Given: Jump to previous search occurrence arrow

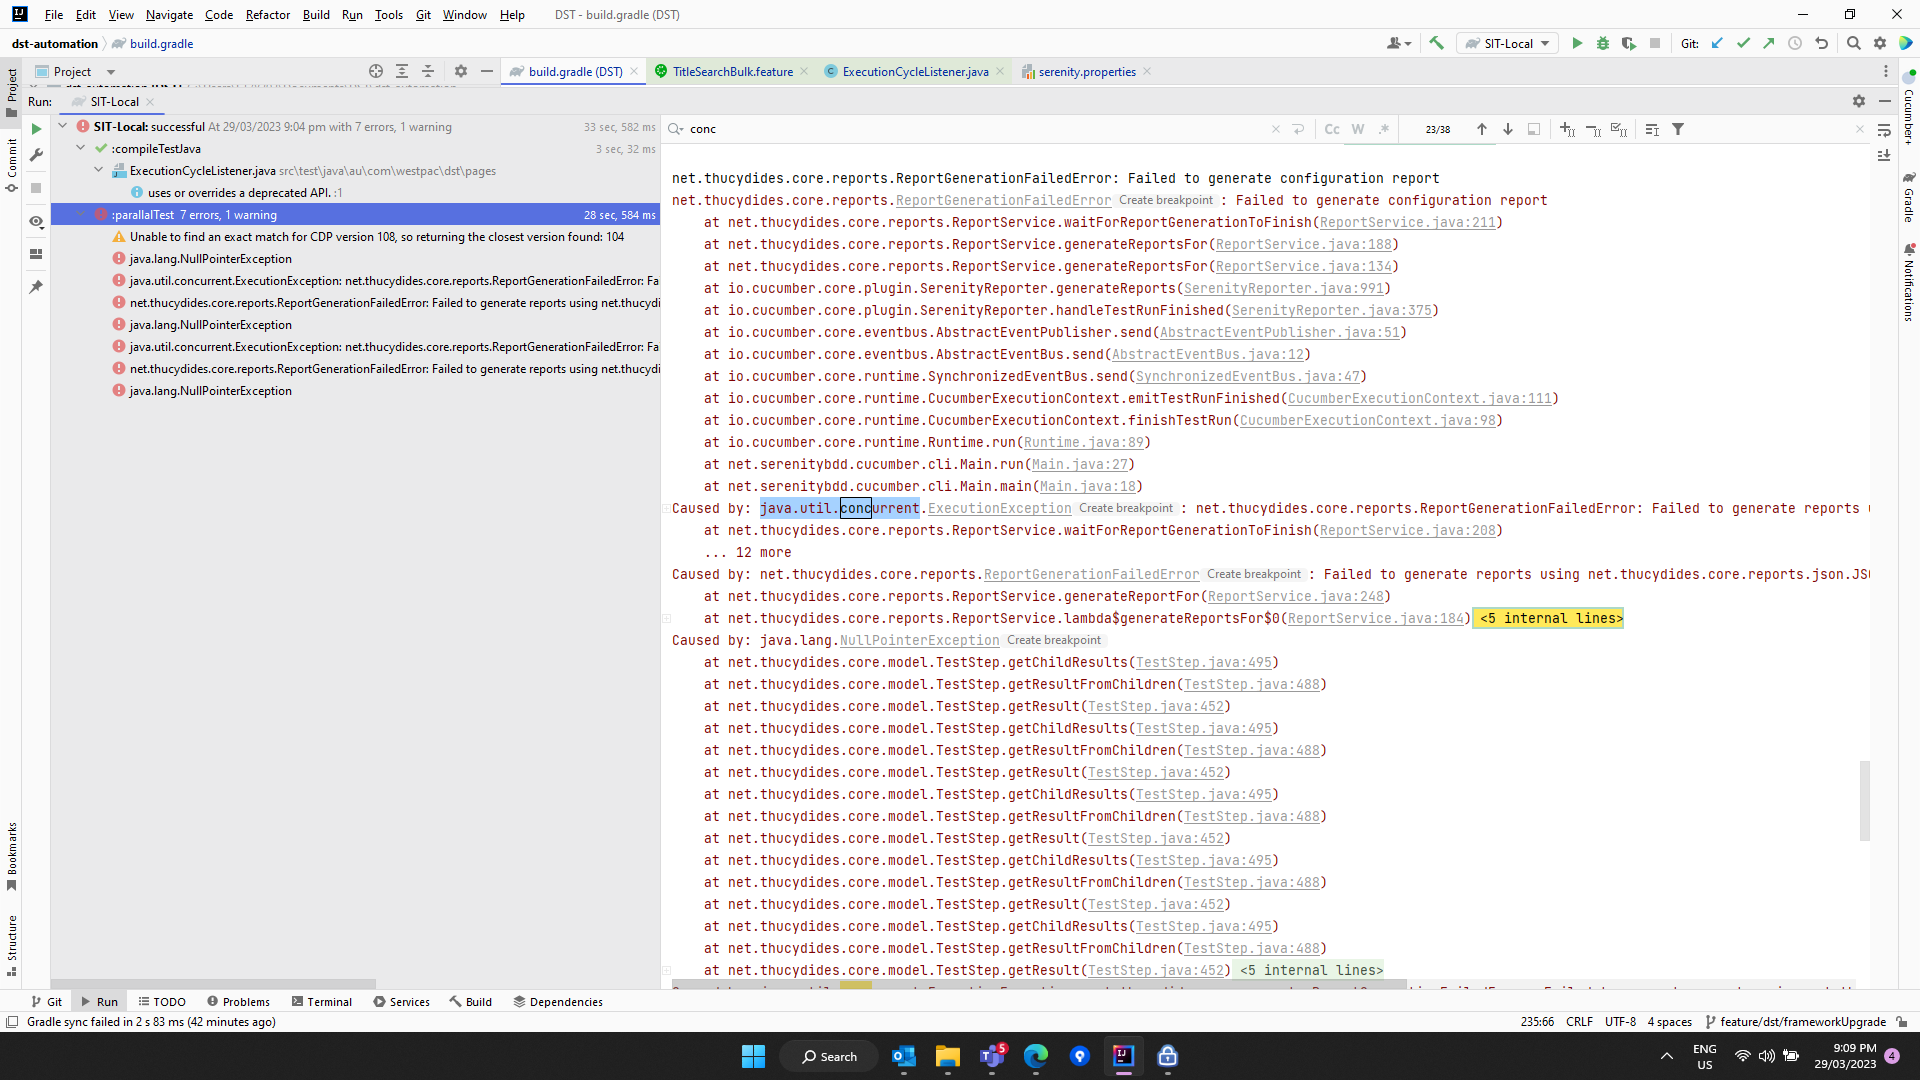Looking at the screenshot, I should [1482, 129].
